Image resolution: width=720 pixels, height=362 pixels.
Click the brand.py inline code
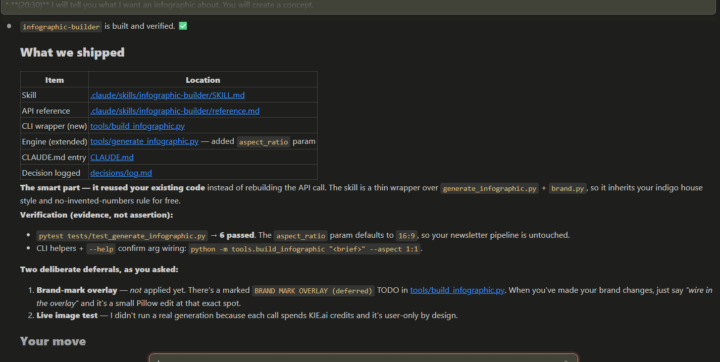tap(568, 188)
